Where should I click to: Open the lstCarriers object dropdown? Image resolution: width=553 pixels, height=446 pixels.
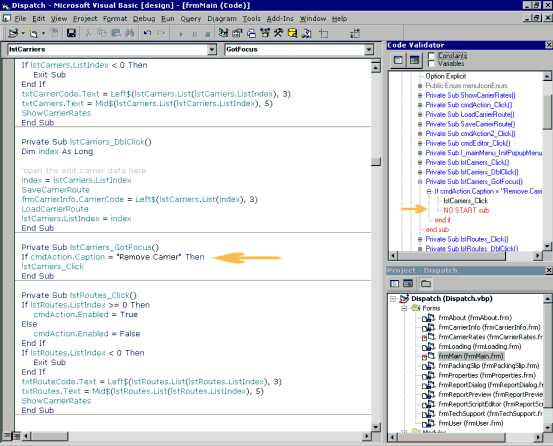tap(212, 49)
